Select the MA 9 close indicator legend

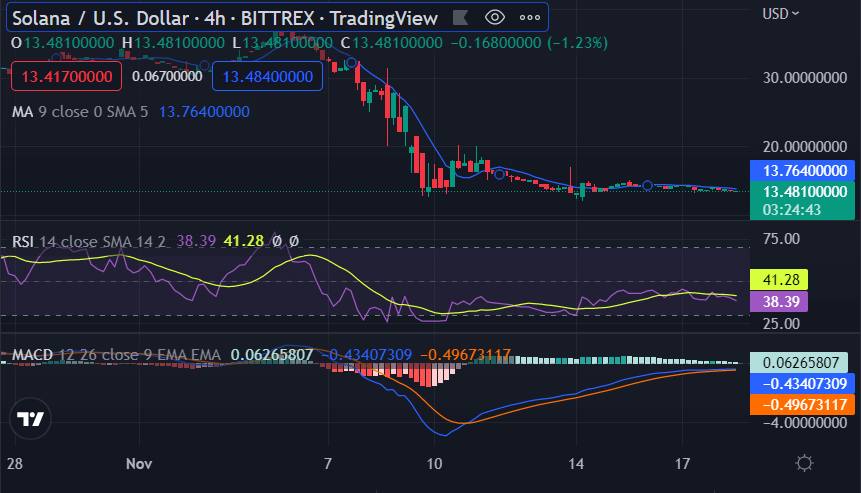80,112
